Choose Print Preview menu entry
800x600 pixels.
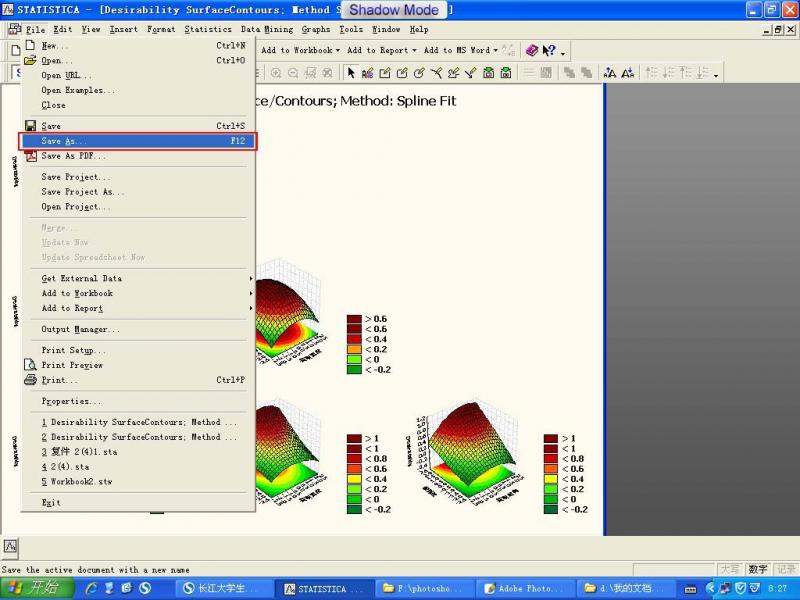[138, 365]
